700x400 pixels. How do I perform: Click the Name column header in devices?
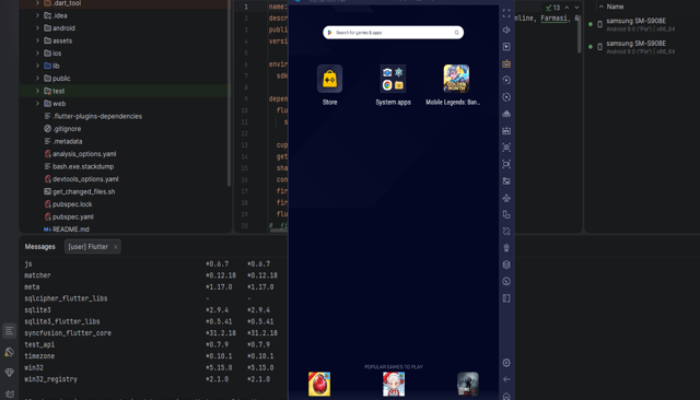point(615,7)
